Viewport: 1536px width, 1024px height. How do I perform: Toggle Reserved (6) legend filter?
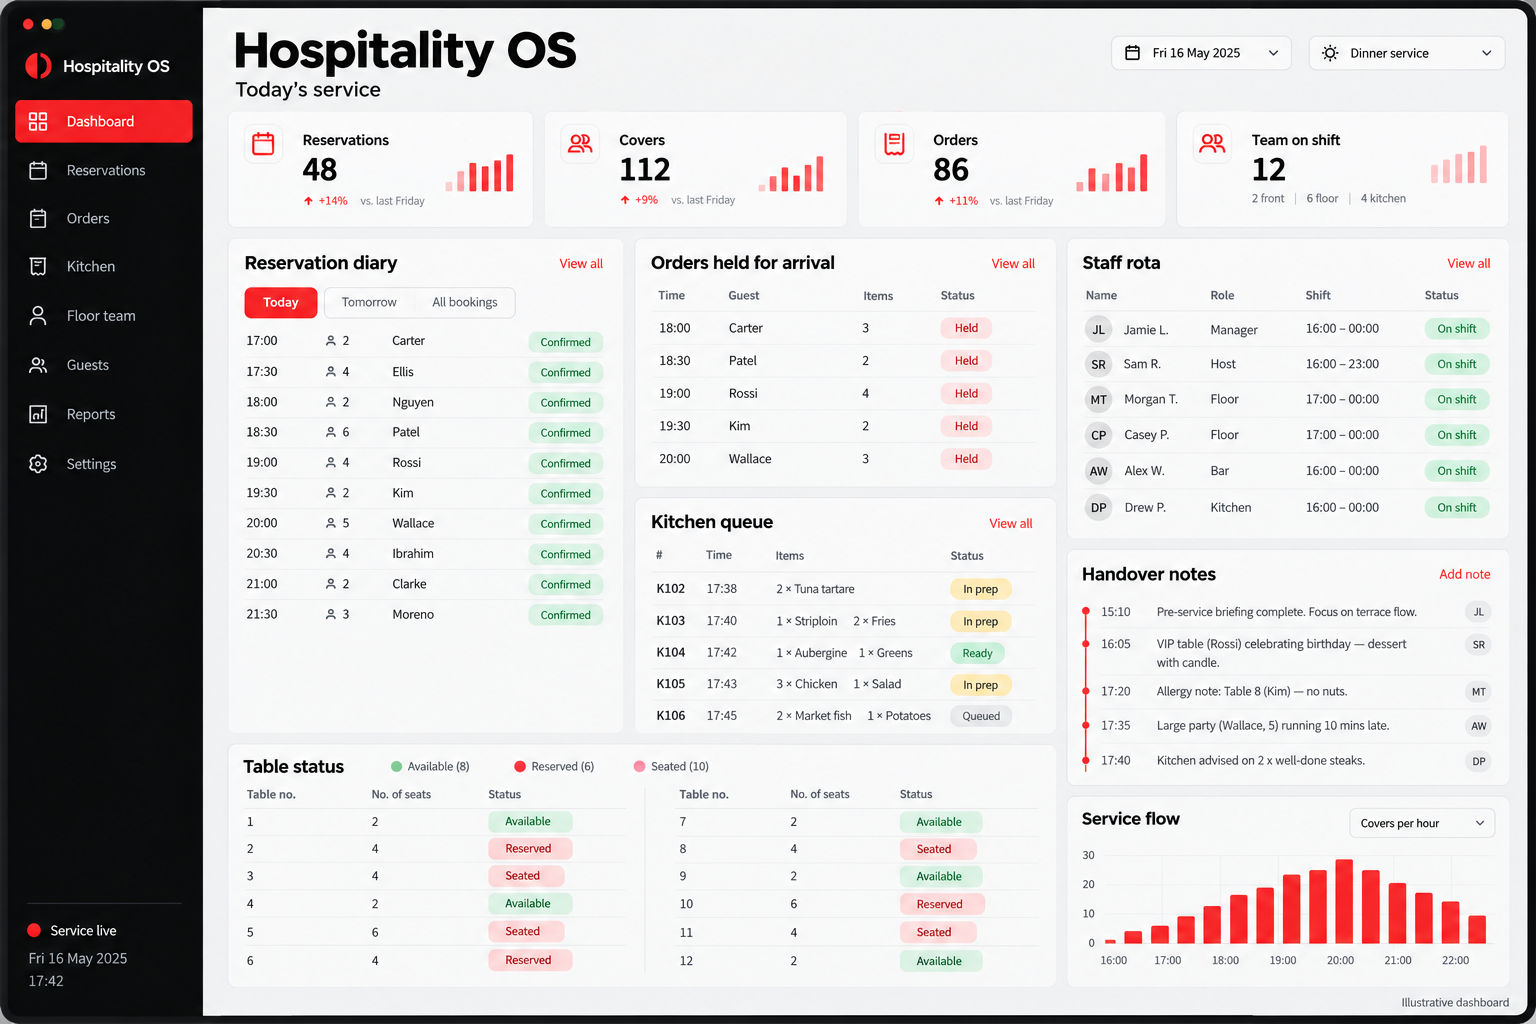(554, 766)
